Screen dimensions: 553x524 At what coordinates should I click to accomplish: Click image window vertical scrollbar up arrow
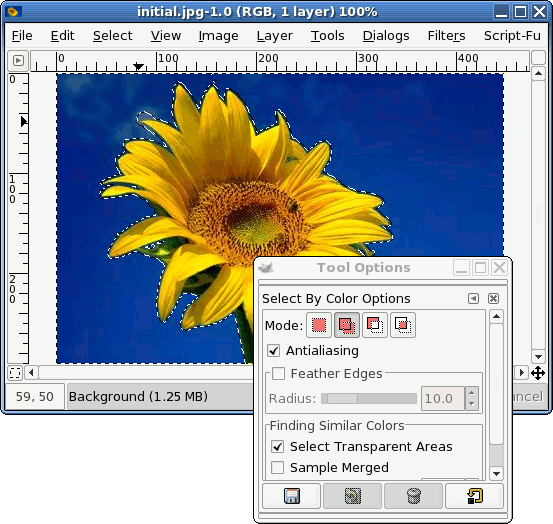point(538,74)
